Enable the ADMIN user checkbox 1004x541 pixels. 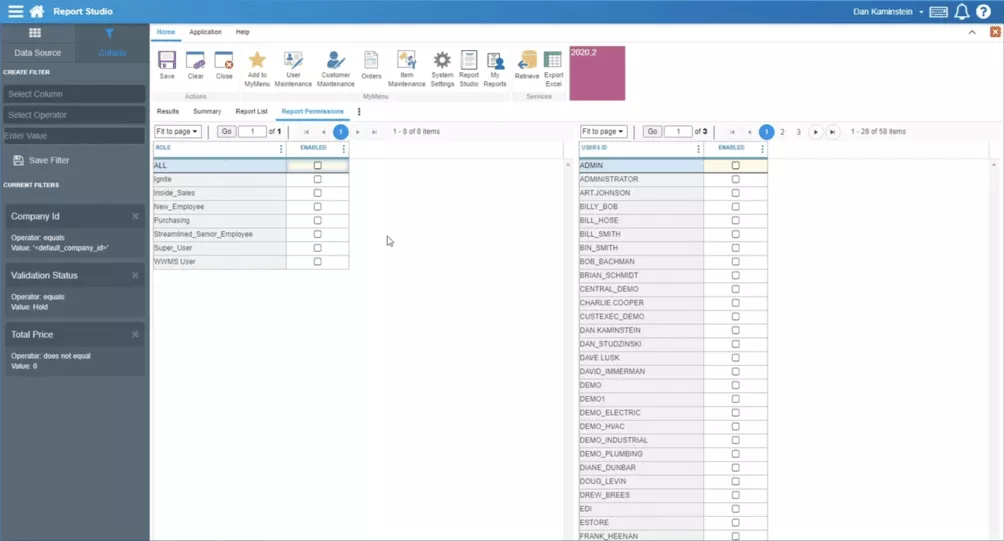tap(735, 165)
